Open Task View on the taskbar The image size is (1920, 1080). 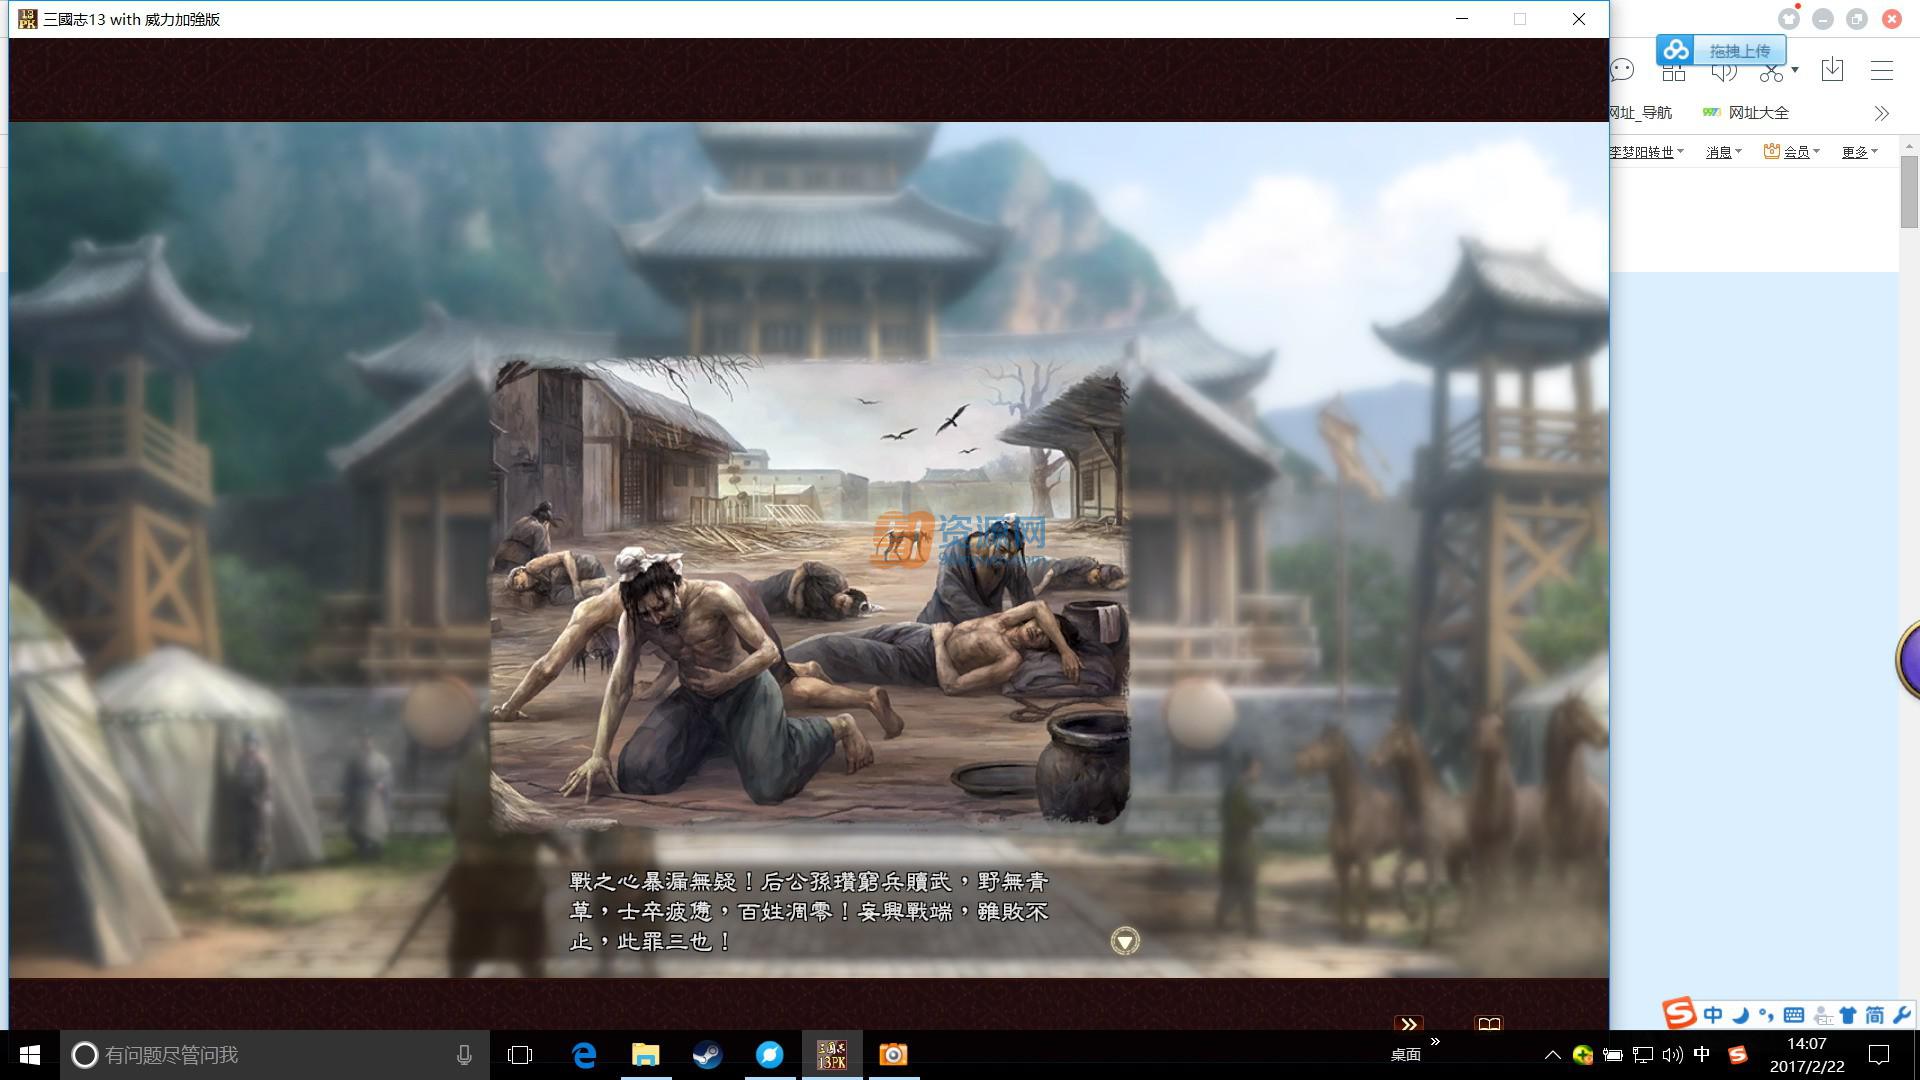[x=520, y=1055]
